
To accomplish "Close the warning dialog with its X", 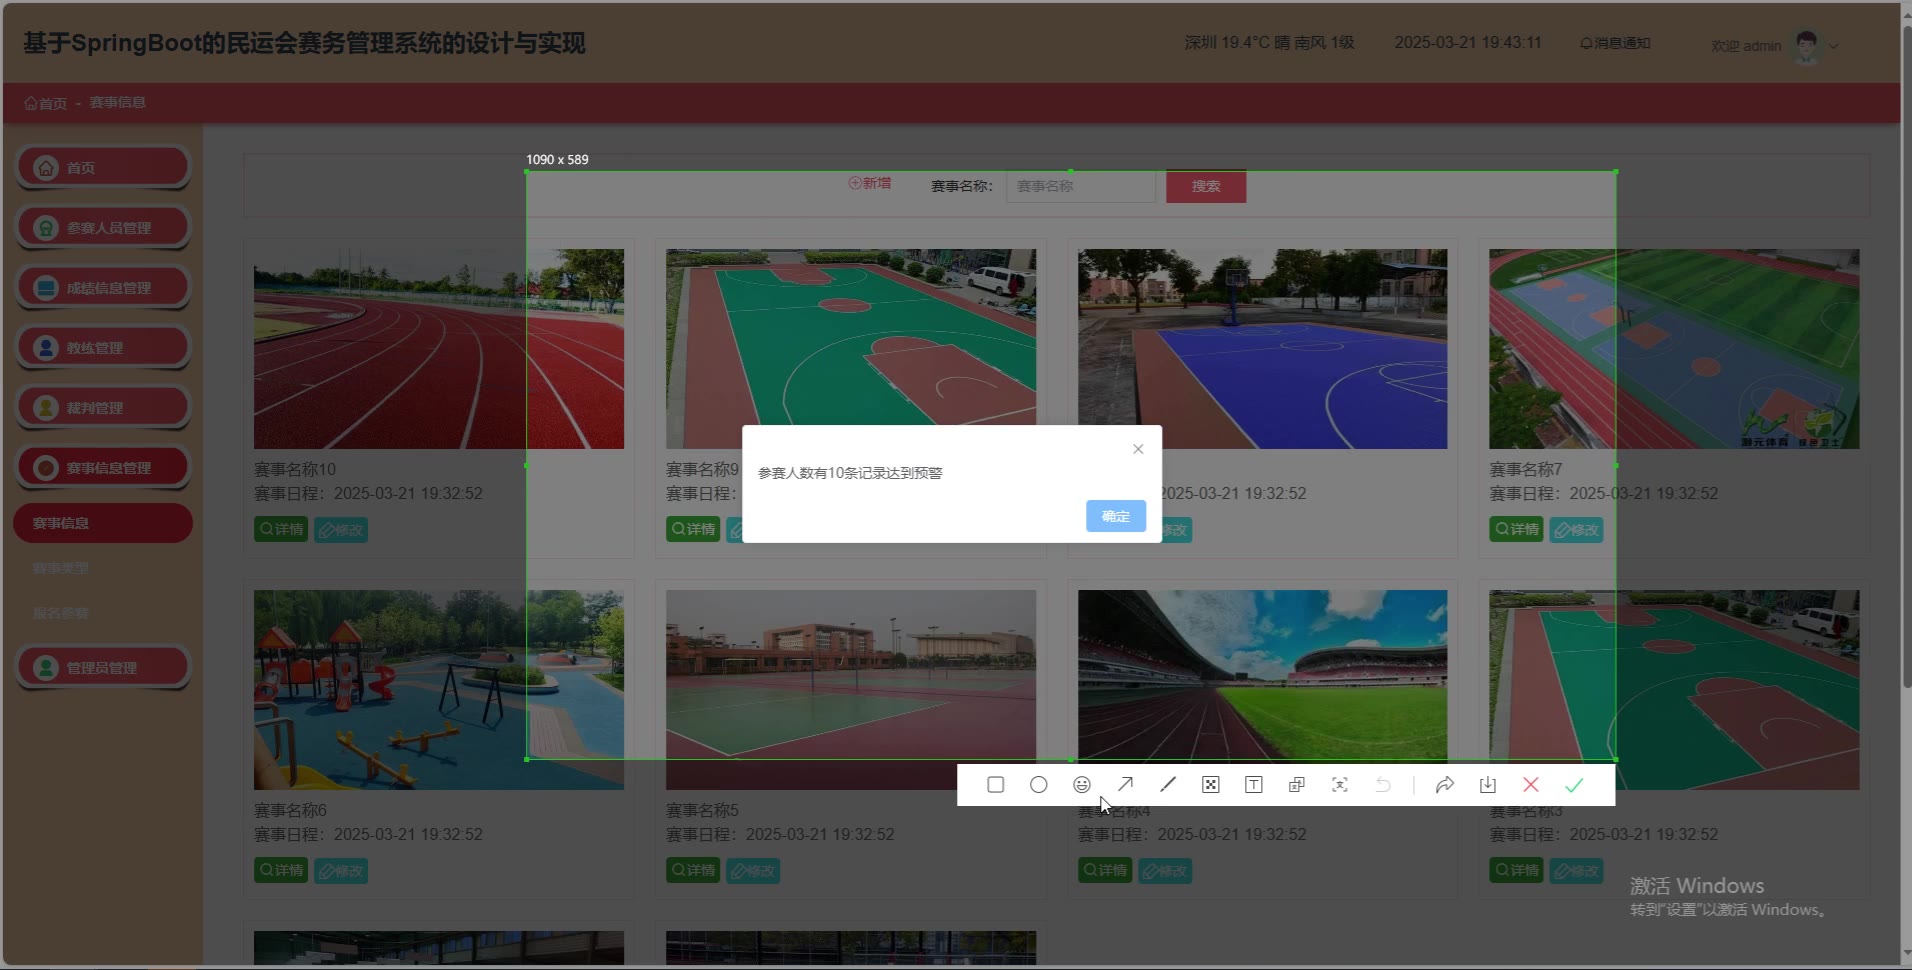I will (1138, 449).
